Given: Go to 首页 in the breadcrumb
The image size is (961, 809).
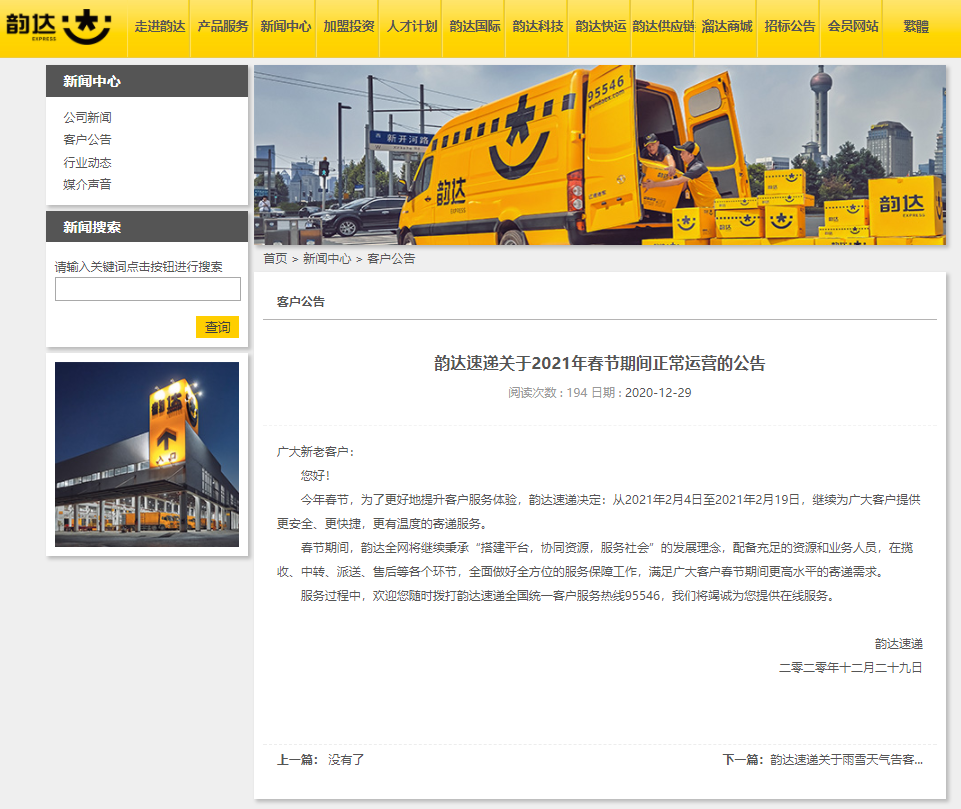Looking at the screenshot, I should click(275, 259).
